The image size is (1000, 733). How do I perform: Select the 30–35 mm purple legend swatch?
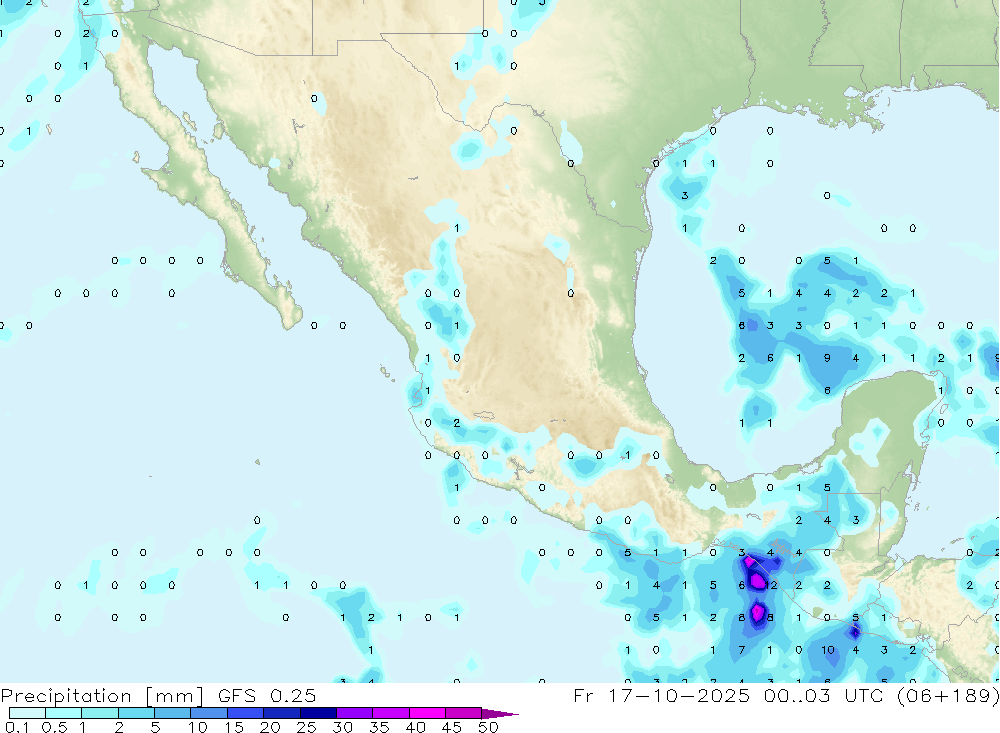(354, 714)
